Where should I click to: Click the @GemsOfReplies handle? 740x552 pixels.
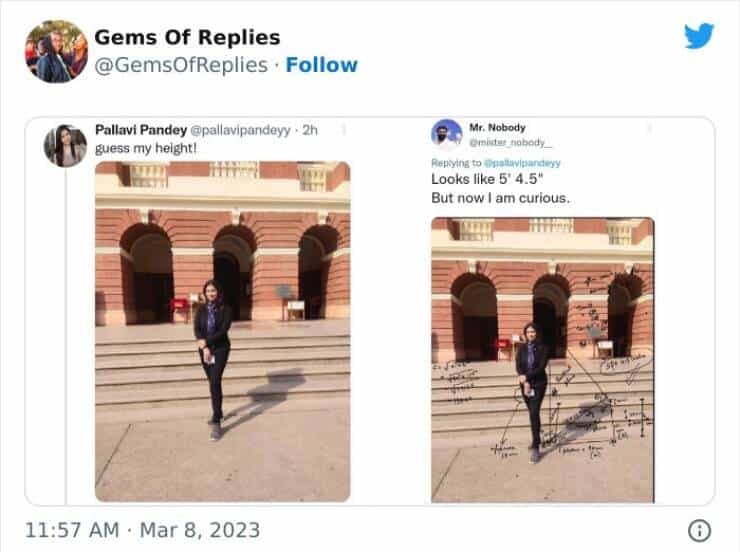[x=180, y=65]
